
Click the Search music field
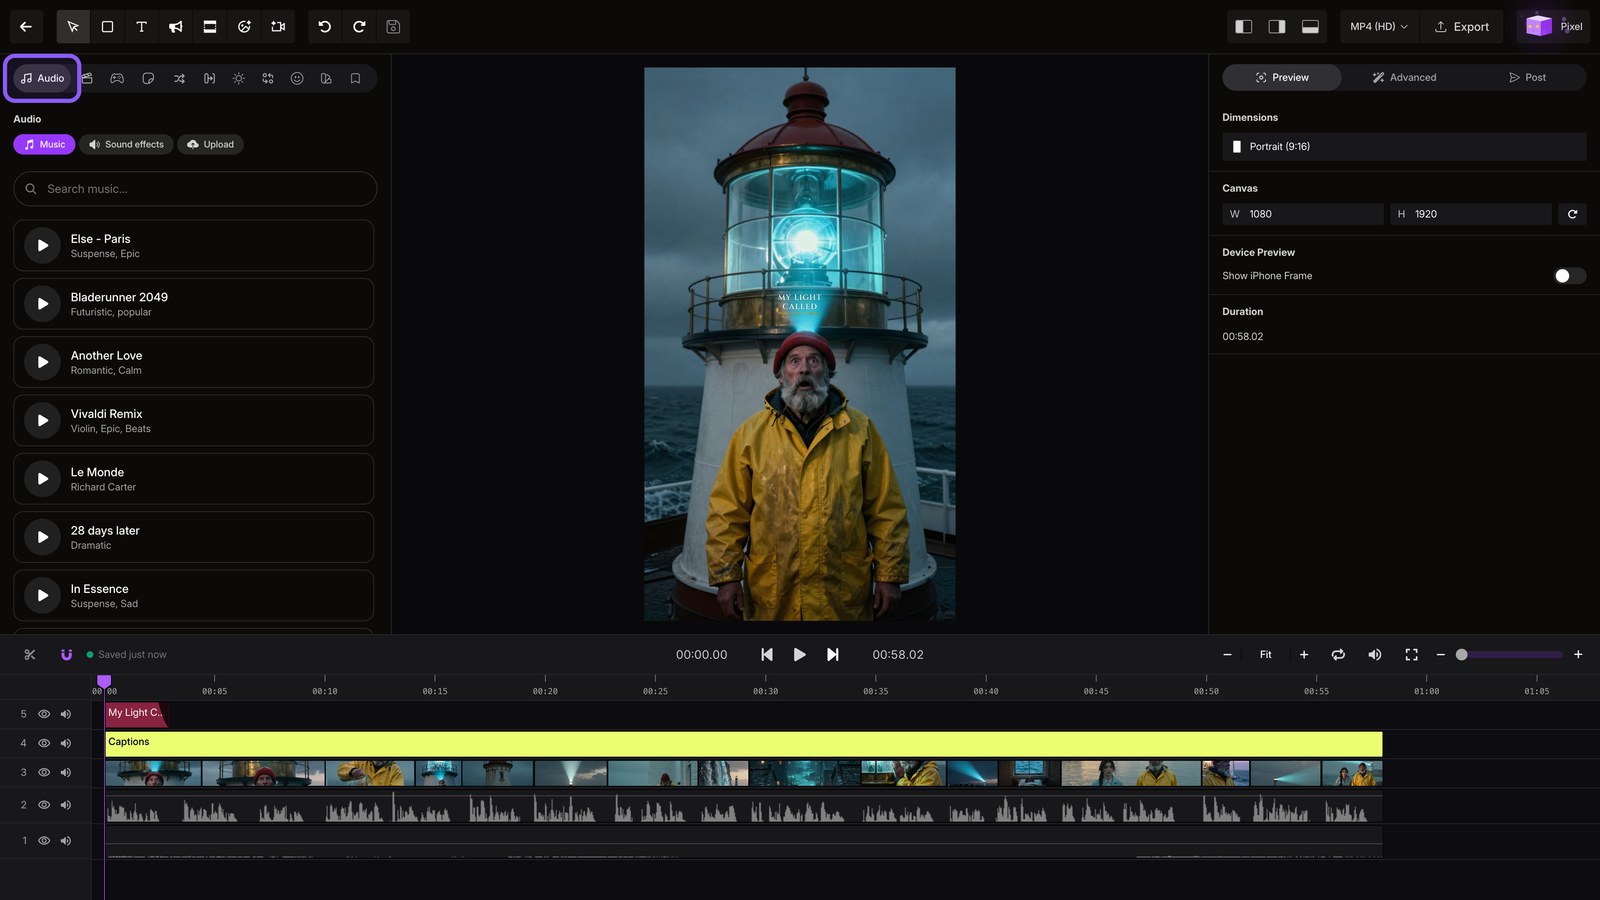click(195, 189)
